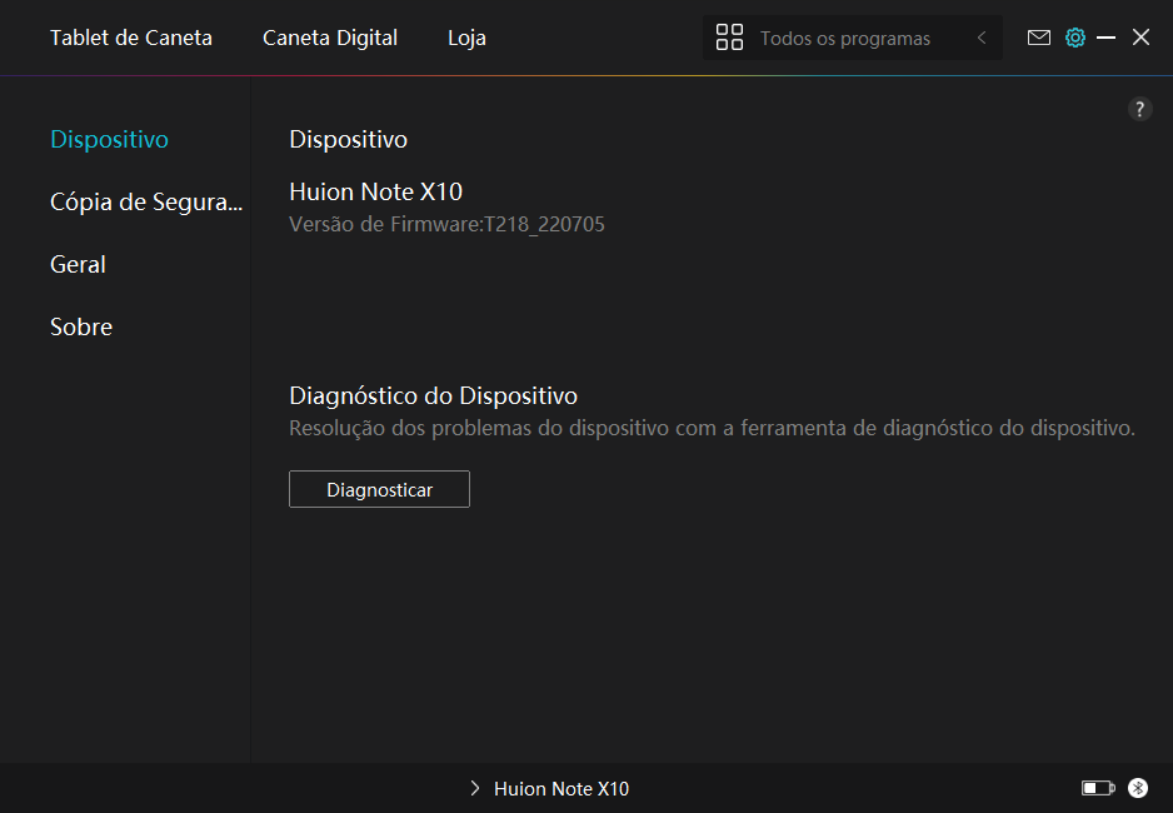Minimize the Huion driver window
This screenshot has height=813, width=1173.
[x=1106, y=38]
